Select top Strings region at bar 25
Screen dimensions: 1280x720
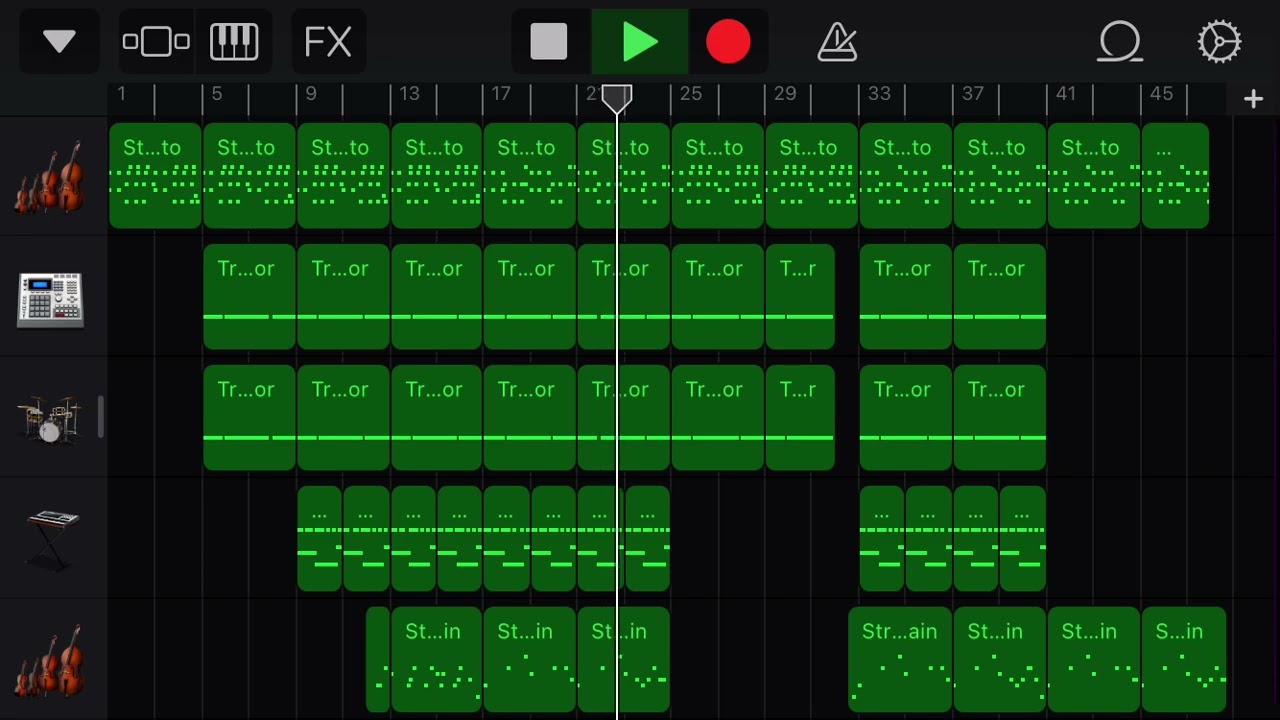click(x=717, y=176)
